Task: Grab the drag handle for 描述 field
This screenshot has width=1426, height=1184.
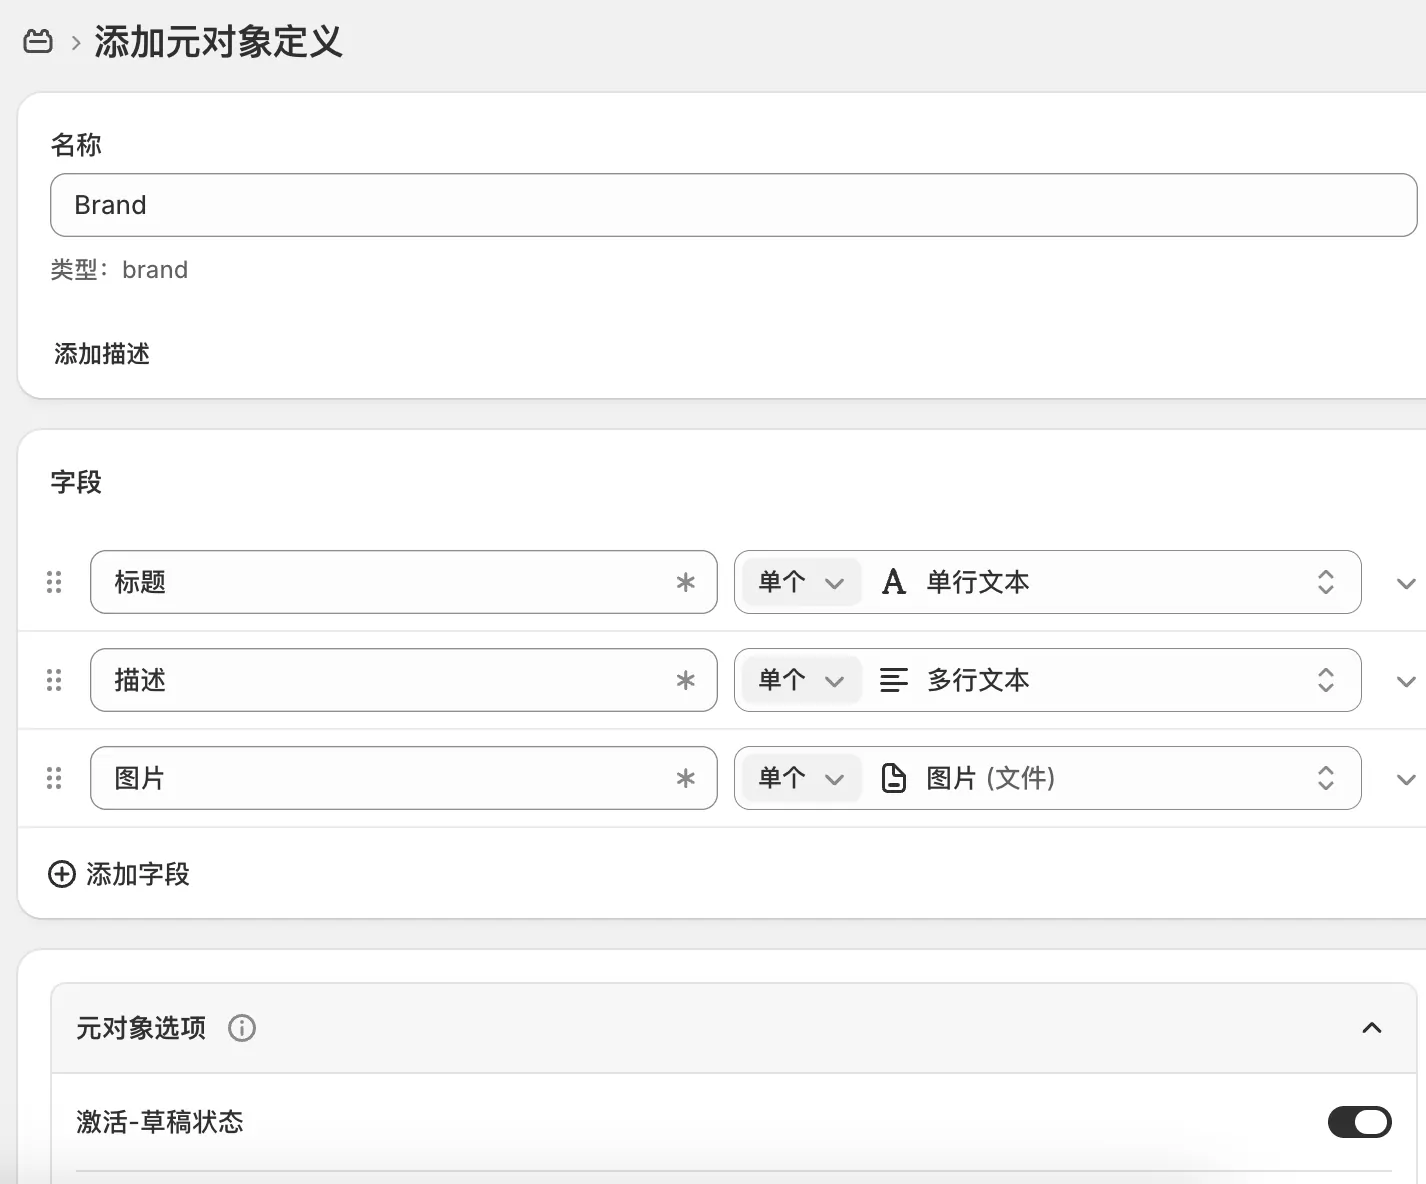Action: pyautogui.click(x=54, y=680)
